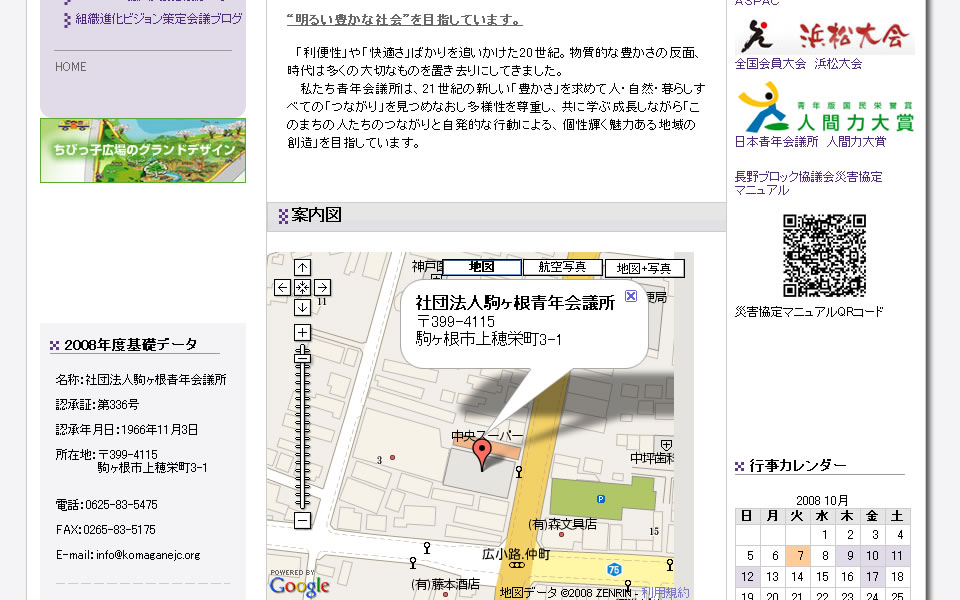The width and height of the screenshot is (960, 600).
Task: Click the 2008年度基礎データ heading
Action: click(x=130, y=345)
